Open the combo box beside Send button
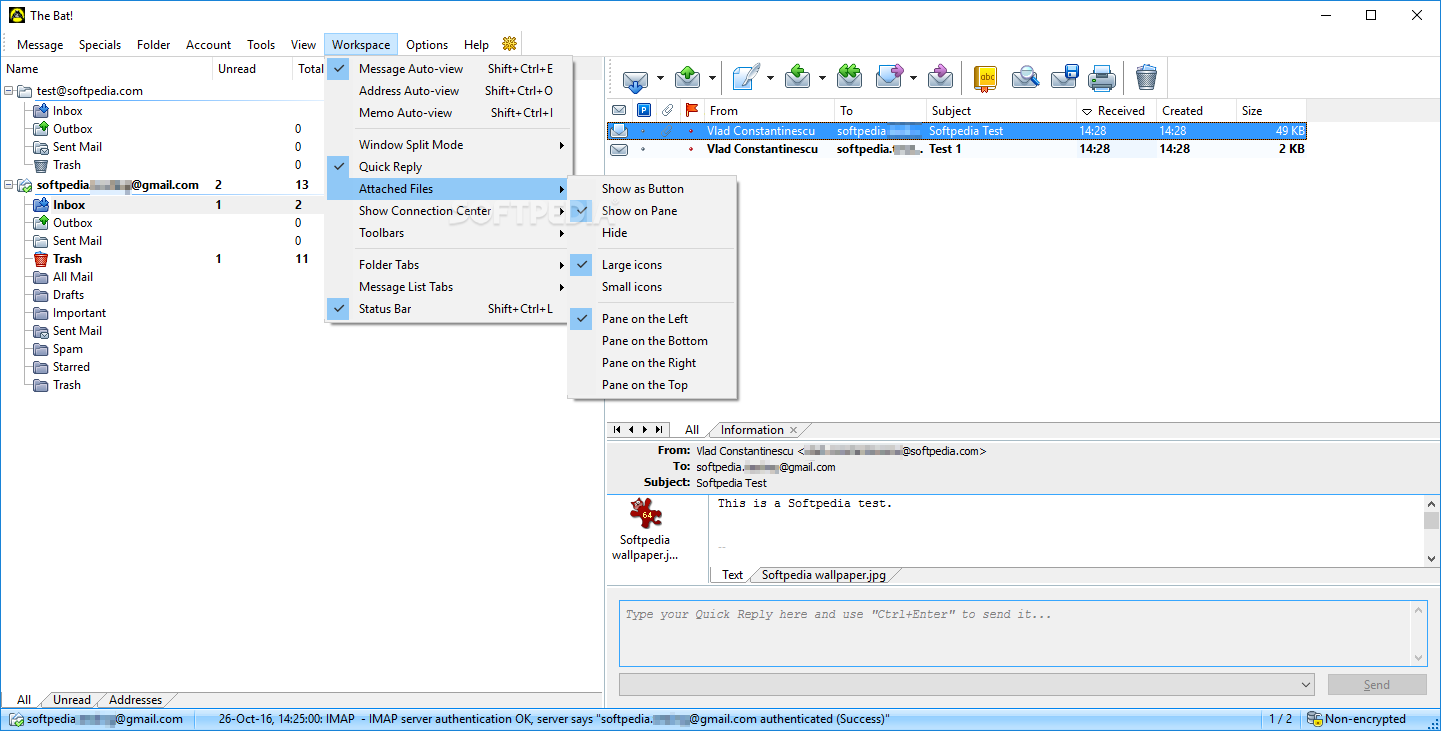 click(x=967, y=684)
